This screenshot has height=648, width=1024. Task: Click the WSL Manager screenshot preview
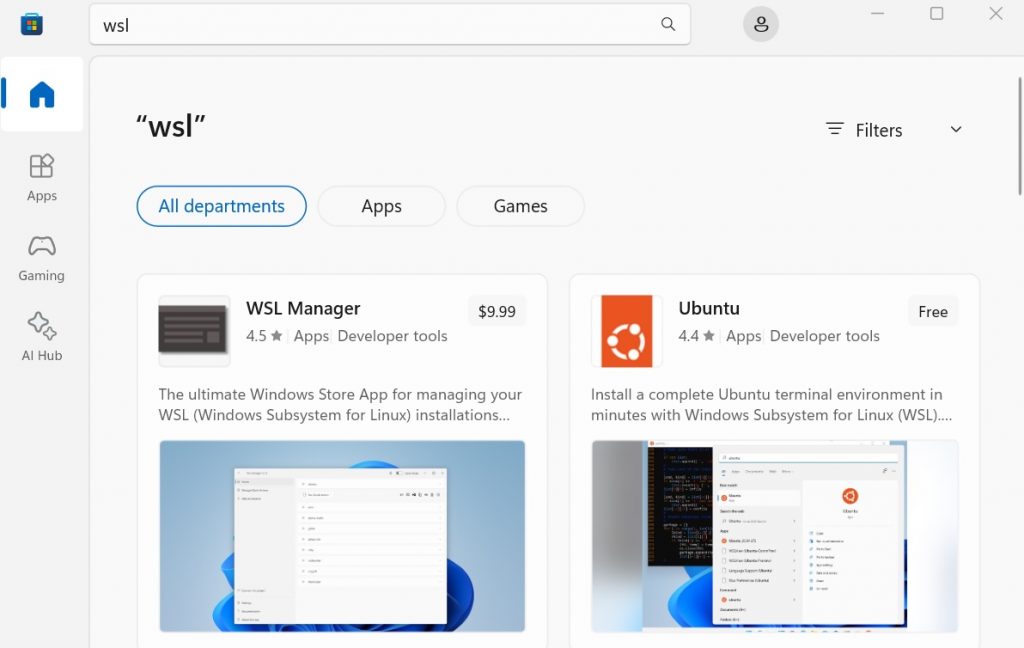(342, 536)
